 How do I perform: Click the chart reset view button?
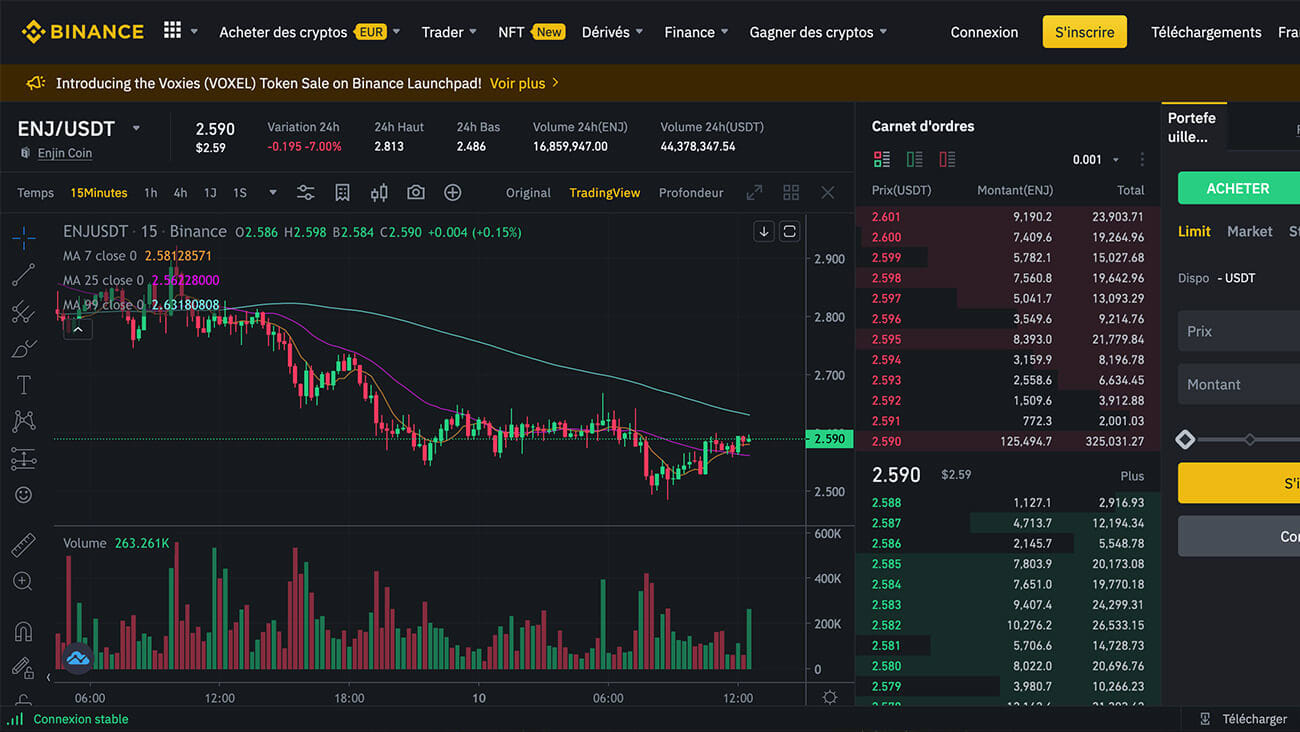tap(789, 231)
